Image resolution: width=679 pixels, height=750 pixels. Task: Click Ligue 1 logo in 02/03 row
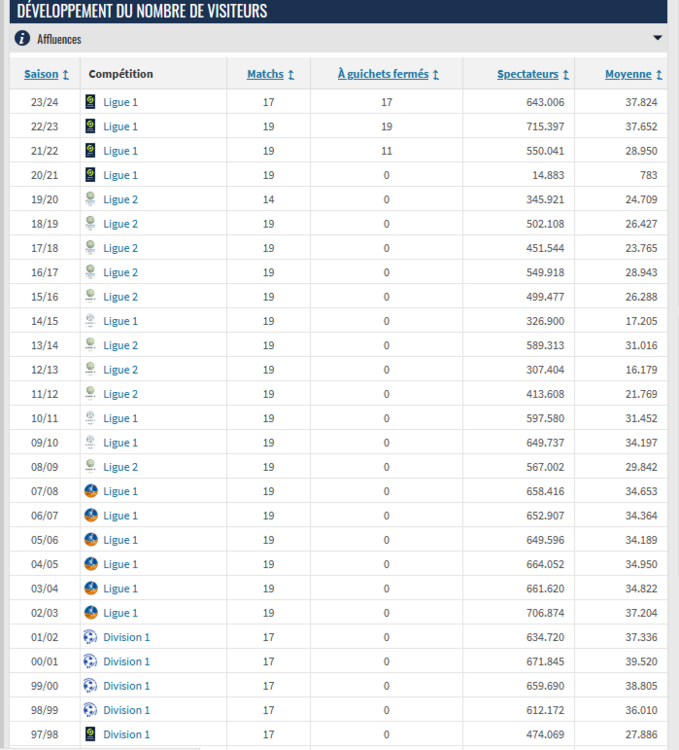coord(91,613)
